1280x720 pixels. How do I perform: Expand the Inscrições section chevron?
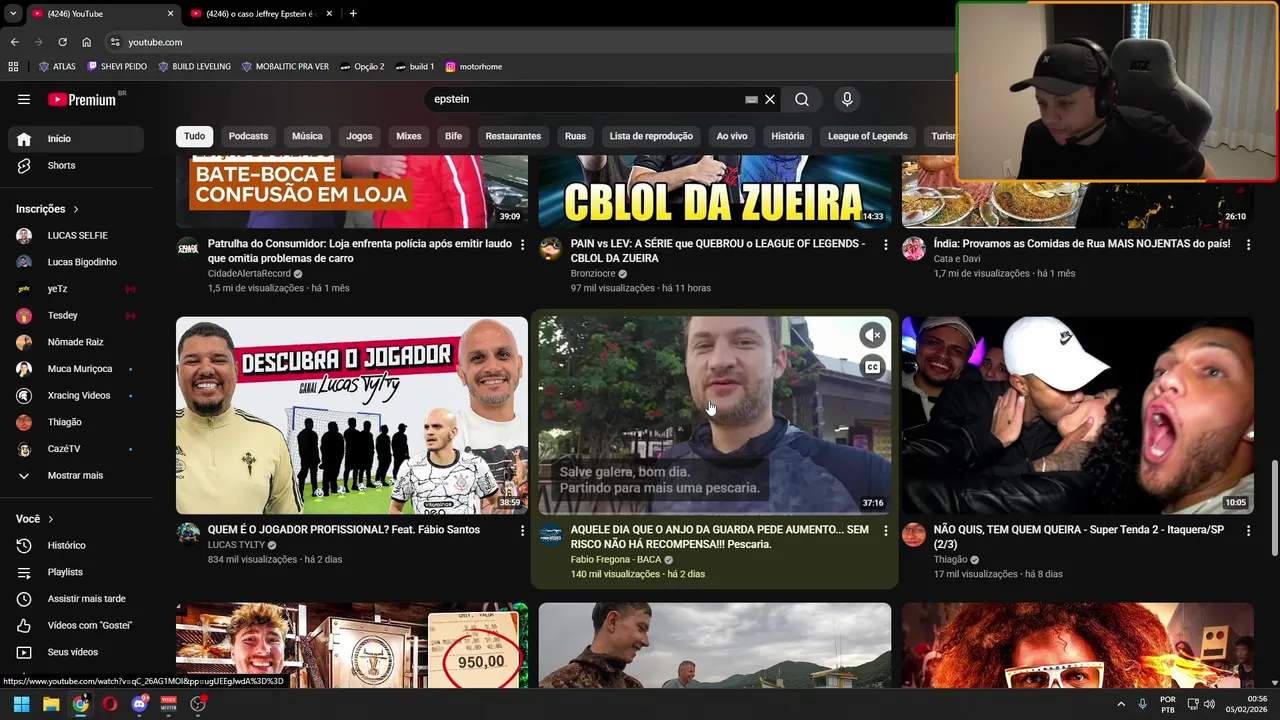click(76, 209)
